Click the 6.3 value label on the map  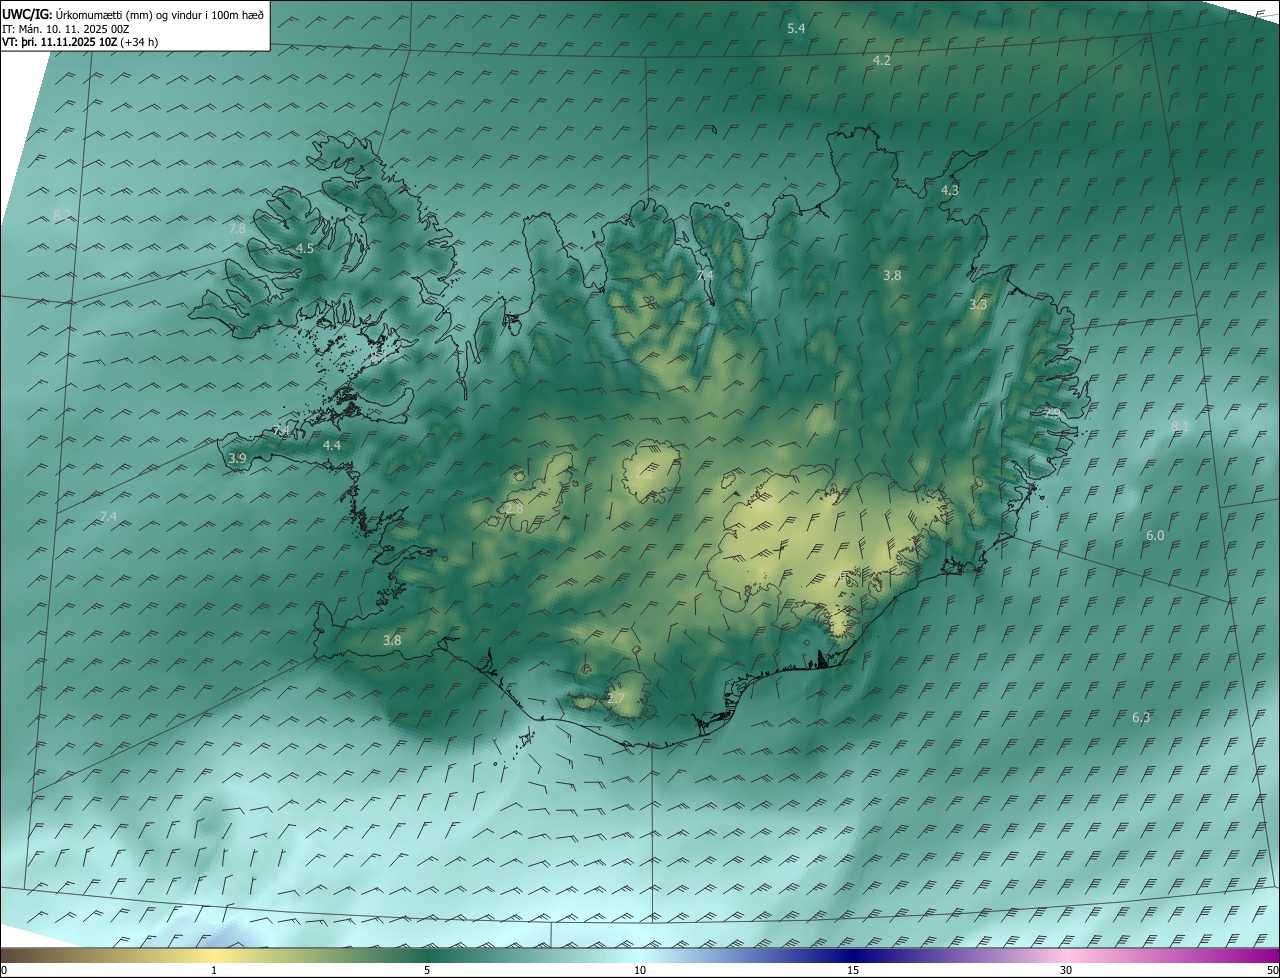[1141, 718]
